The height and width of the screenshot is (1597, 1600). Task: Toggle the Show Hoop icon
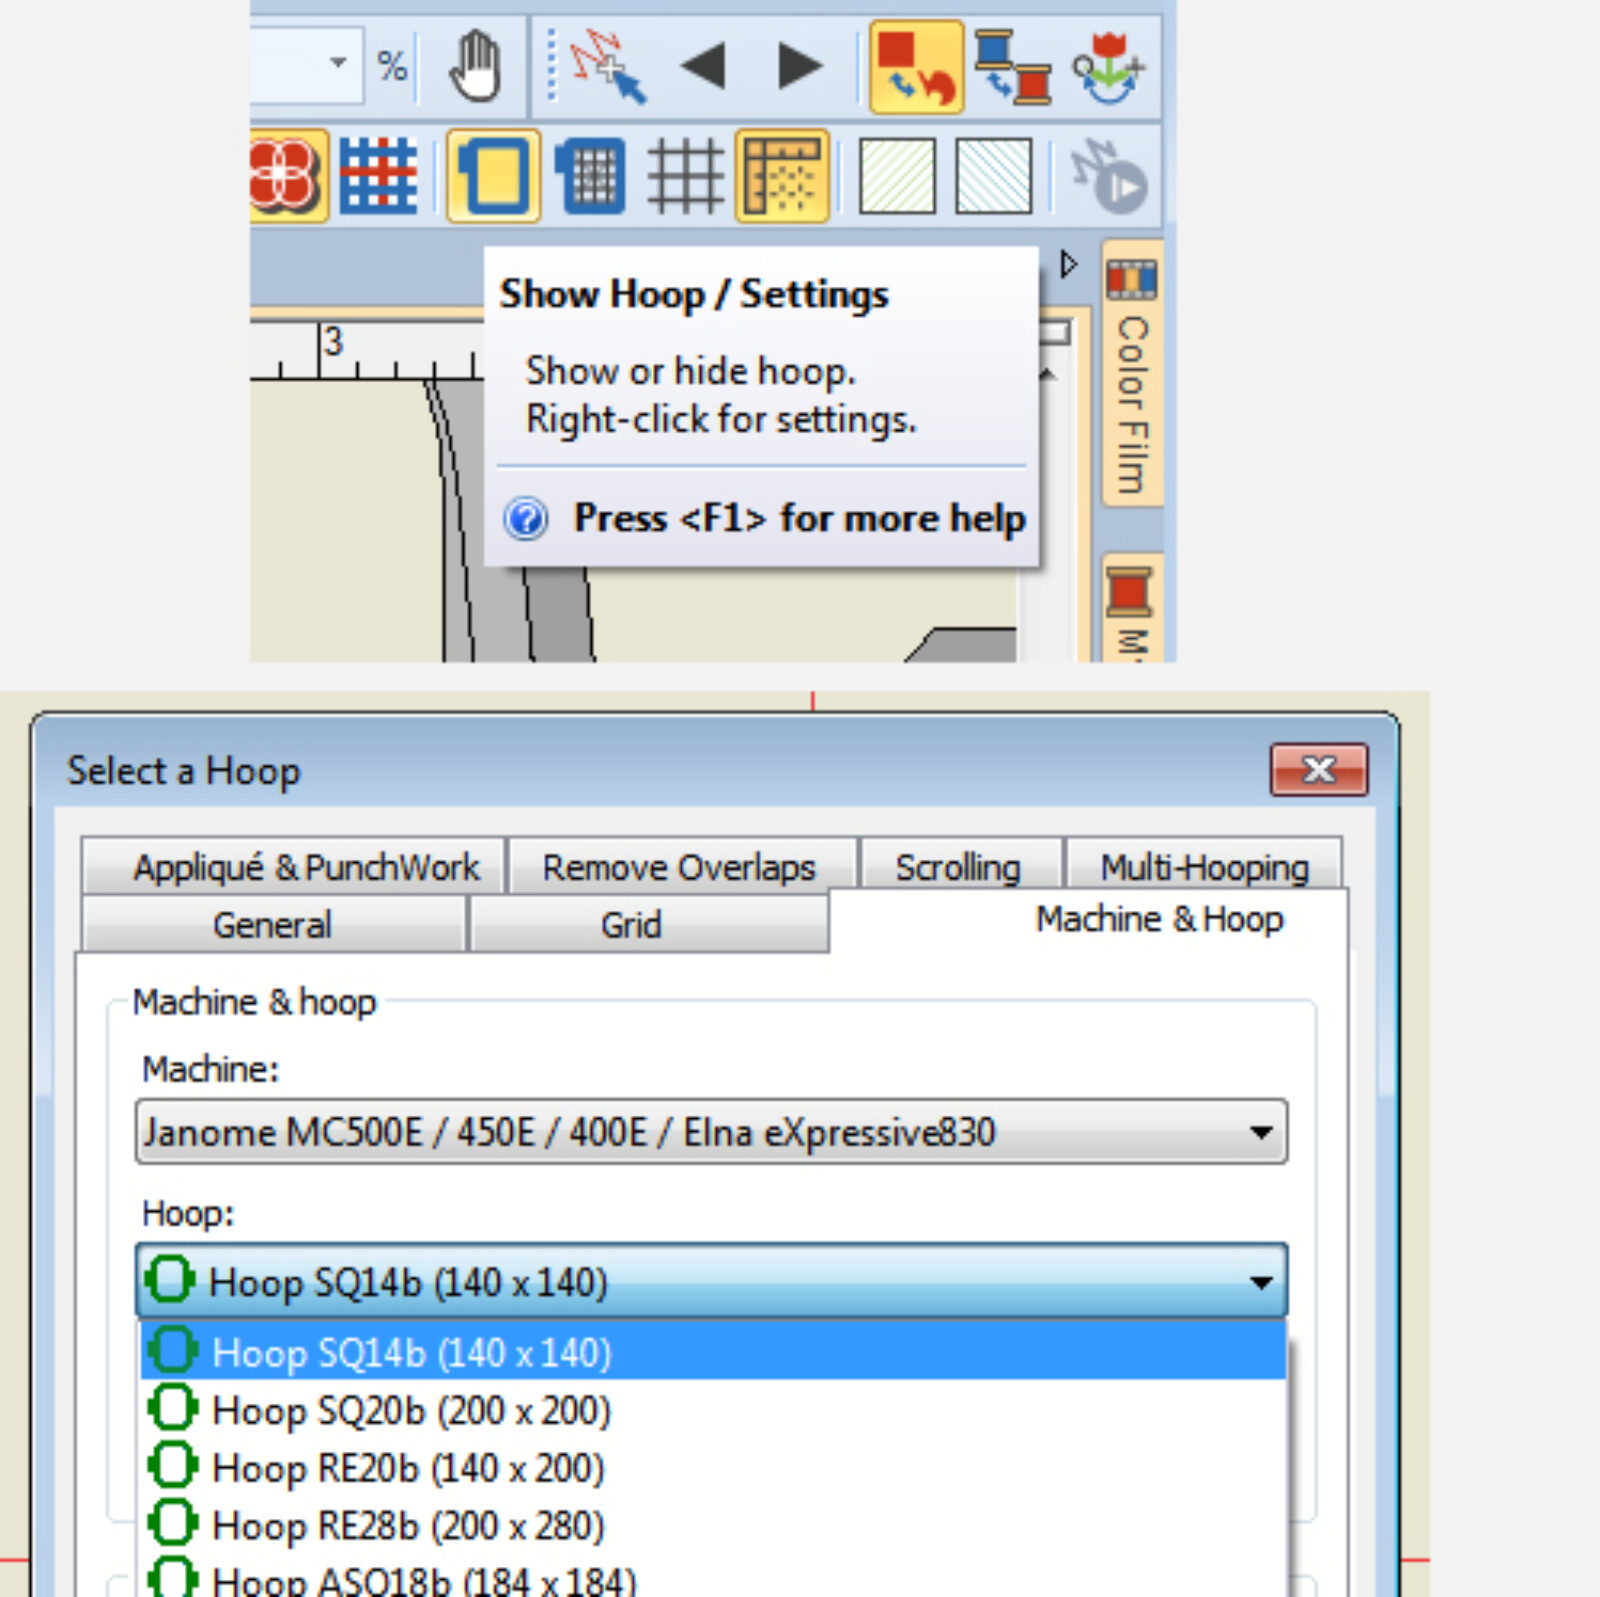(493, 176)
